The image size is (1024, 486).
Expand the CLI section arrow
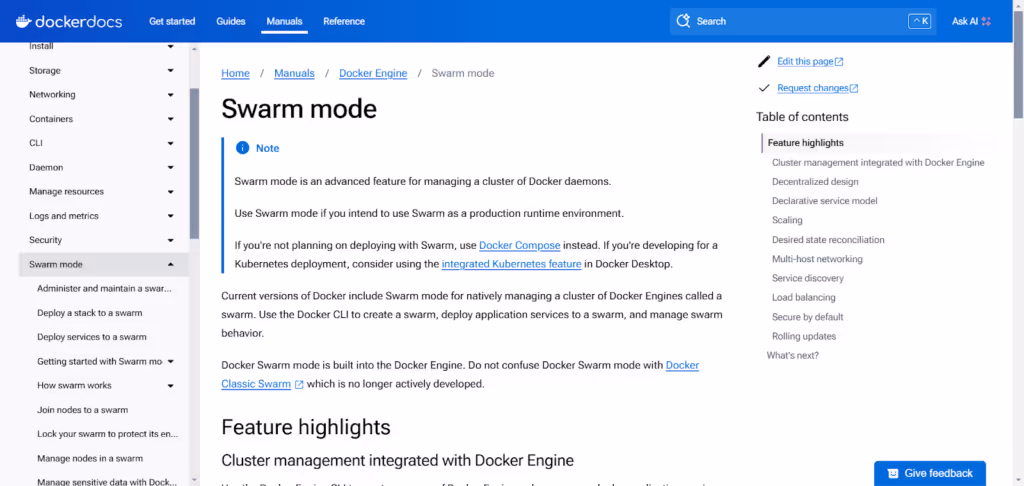pos(170,143)
